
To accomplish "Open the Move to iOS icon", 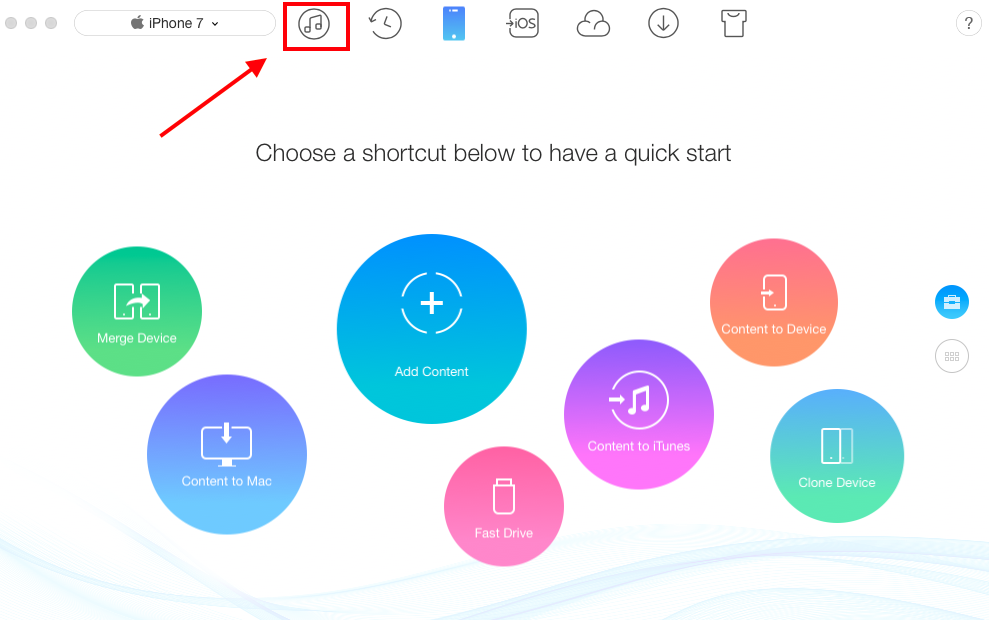I will tap(522, 24).
